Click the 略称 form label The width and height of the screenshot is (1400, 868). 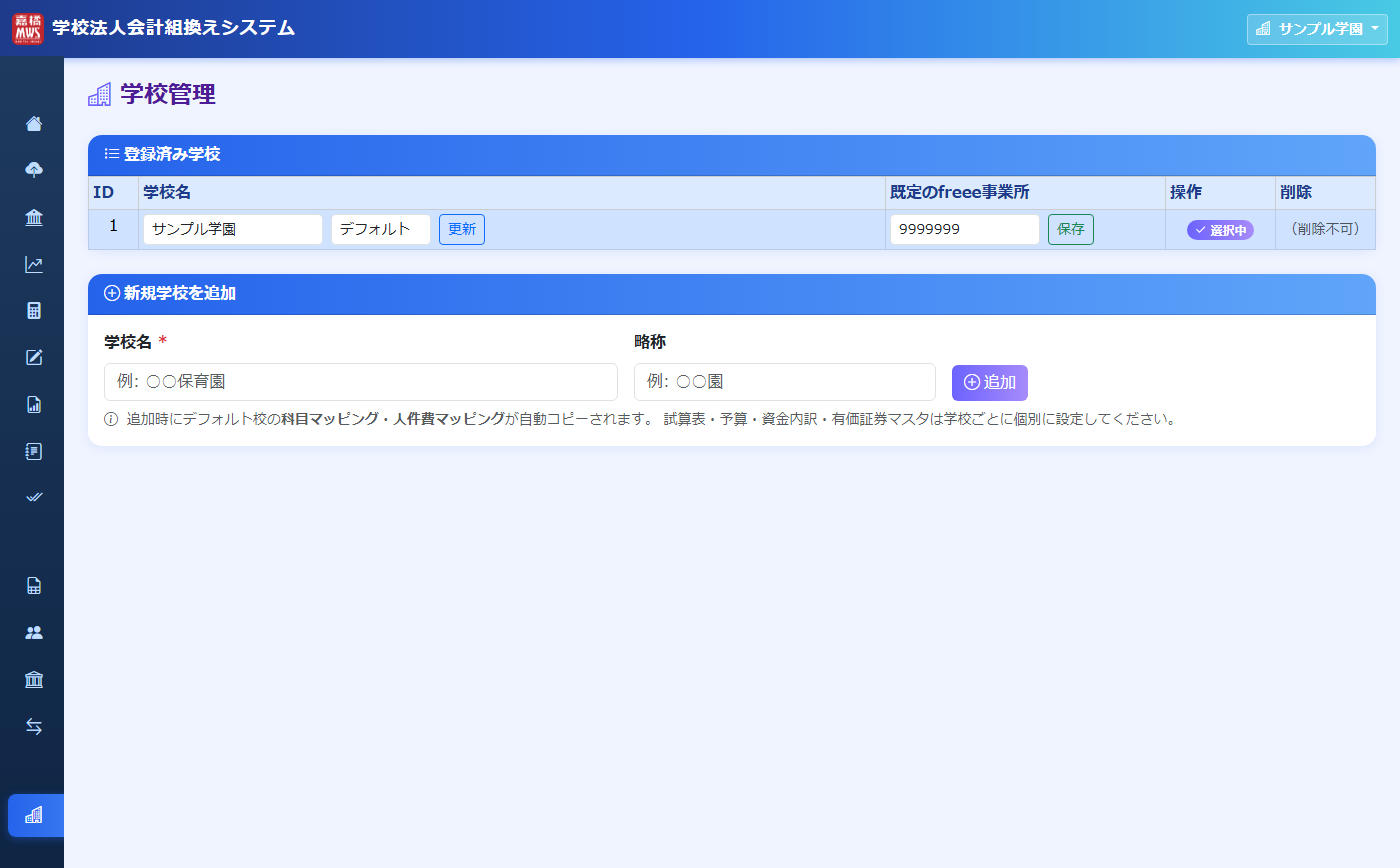click(x=650, y=342)
